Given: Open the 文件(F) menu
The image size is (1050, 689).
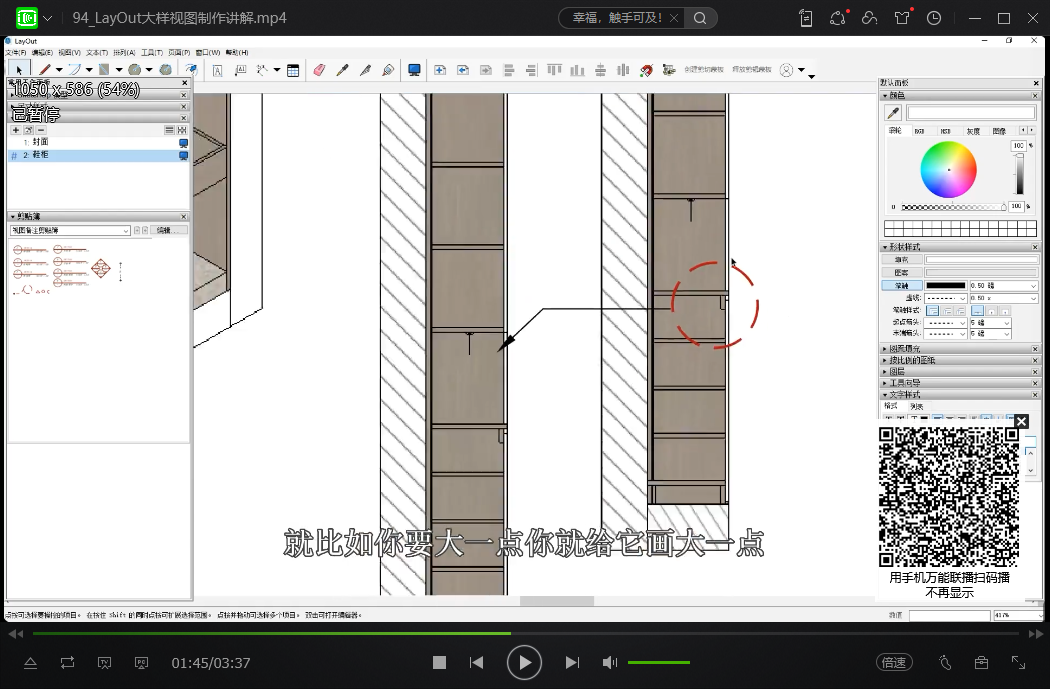Looking at the screenshot, I should (17, 52).
